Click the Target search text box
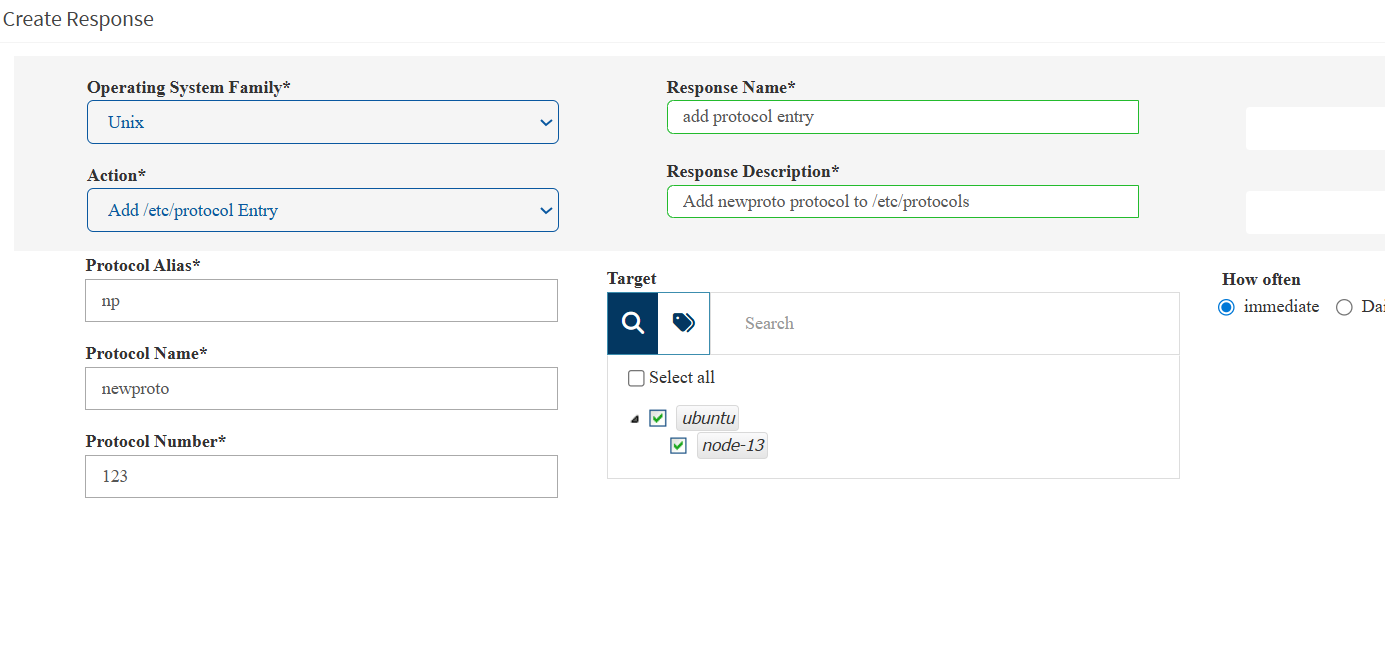 (940, 323)
